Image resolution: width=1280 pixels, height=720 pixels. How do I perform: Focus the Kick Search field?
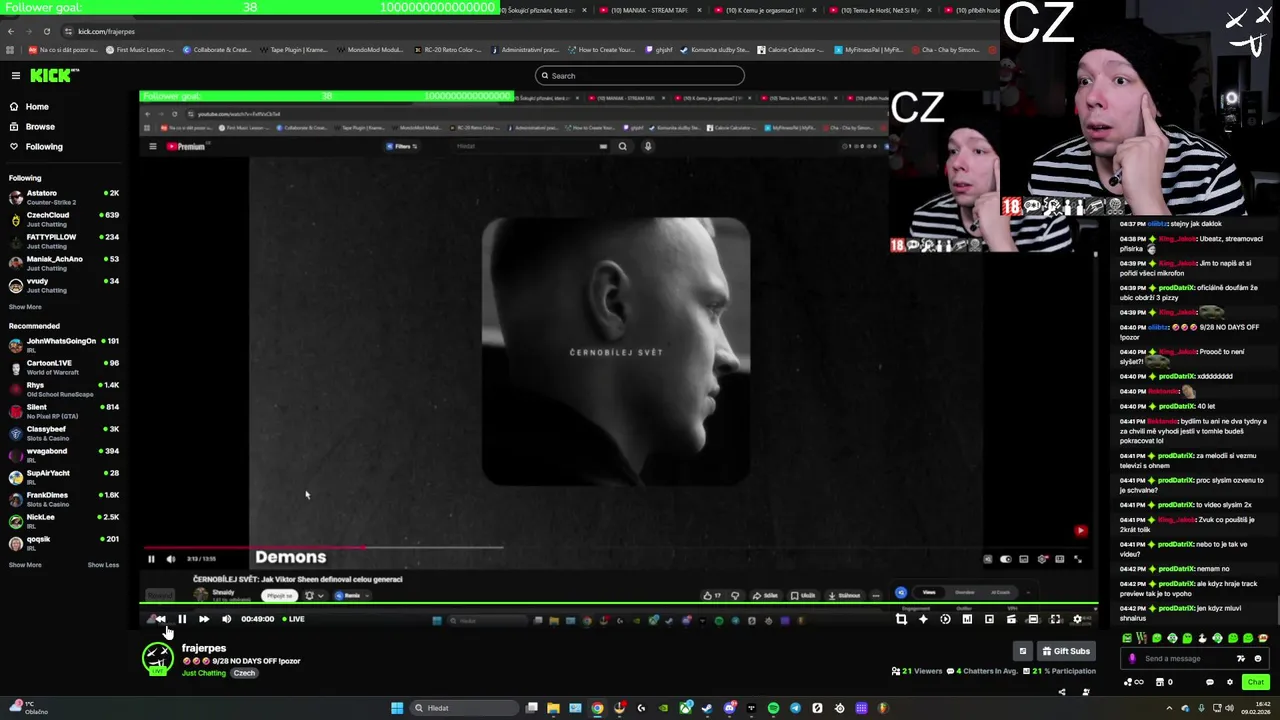coord(640,75)
